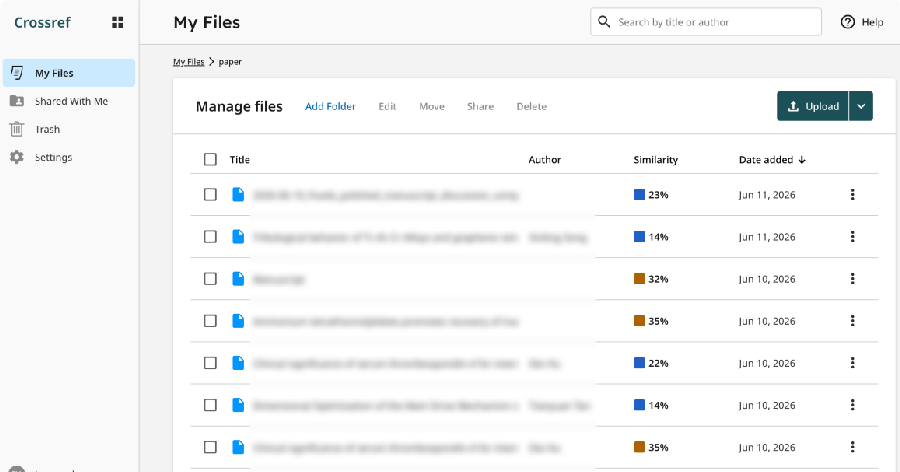Click file icon of the 22% similarity row
Image resolution: width=900 pixels, height=472 pixels.
238,363
